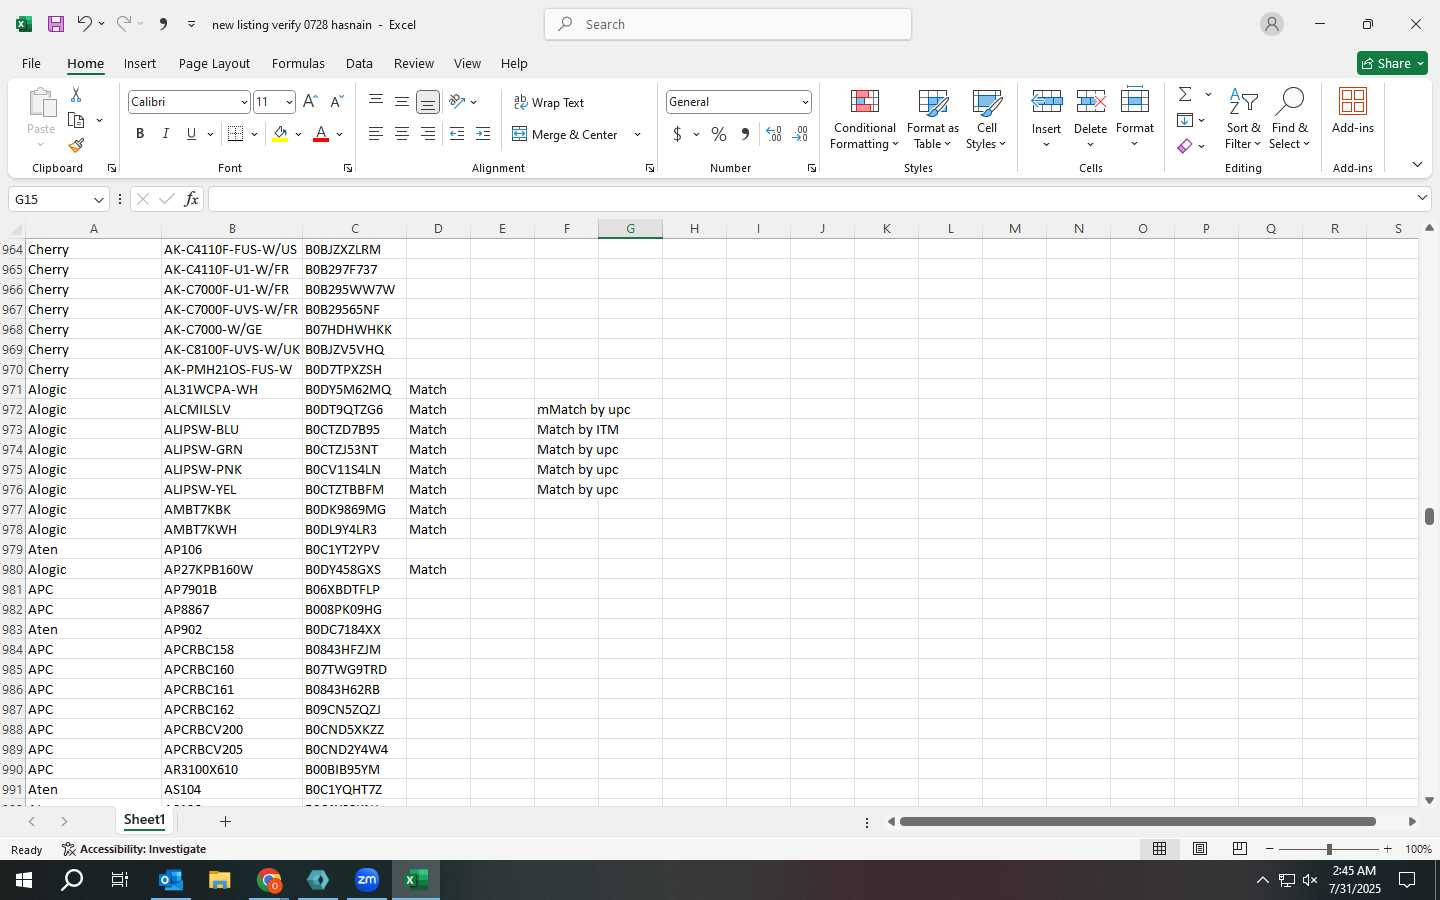Increase decimal places
The width and height of the screenshot is (1440, 900).
point(773,134)
